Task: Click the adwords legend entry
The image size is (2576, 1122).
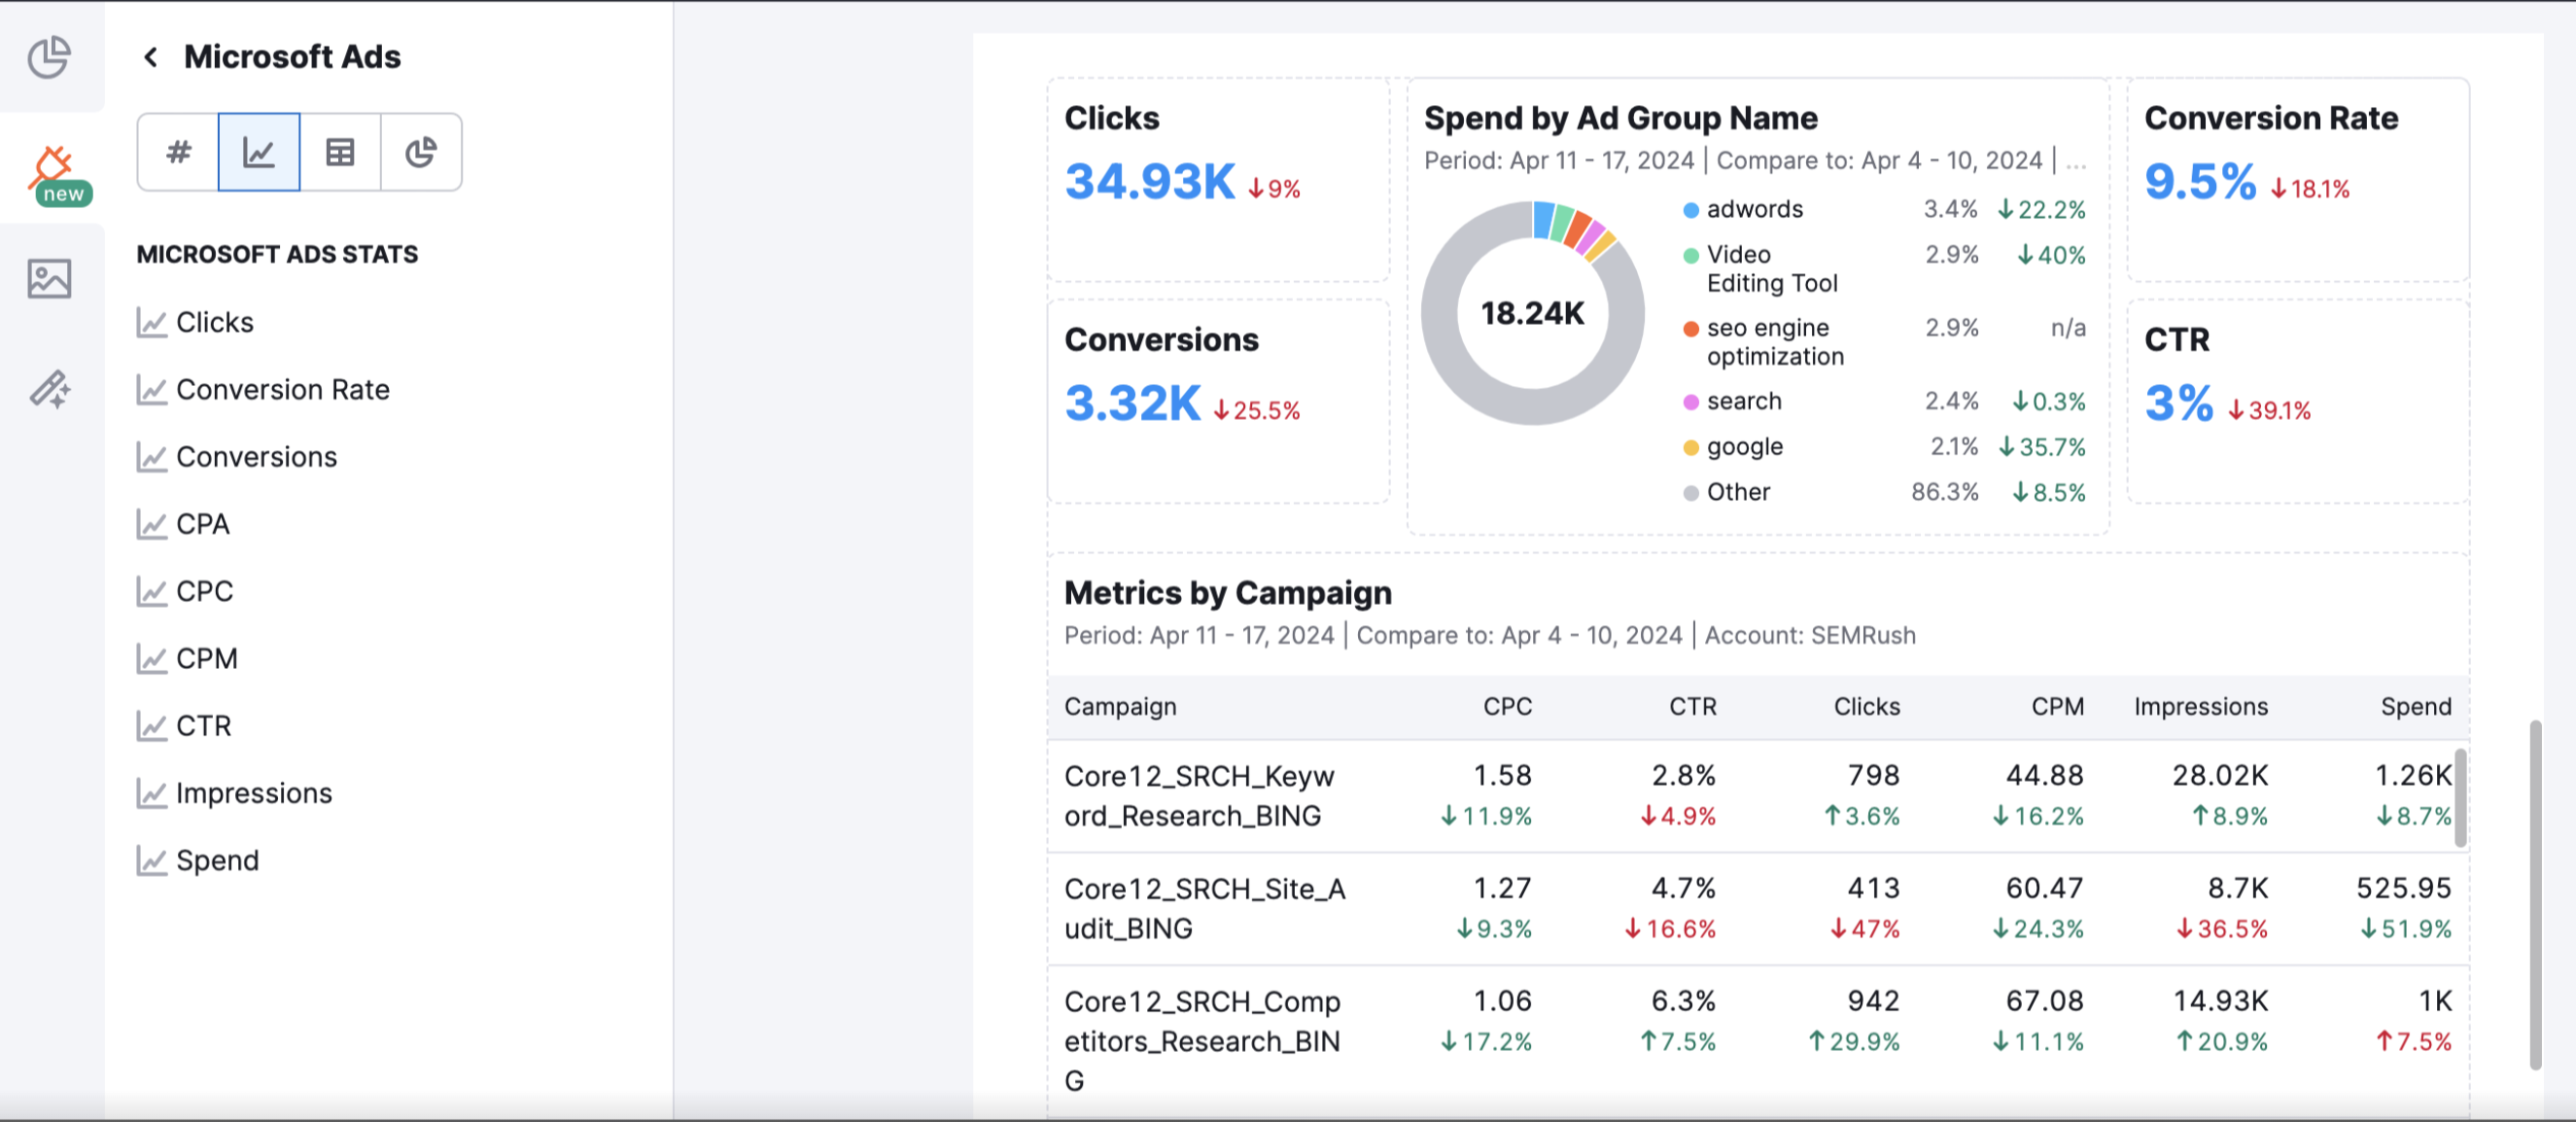Action: pos(1755,209)
